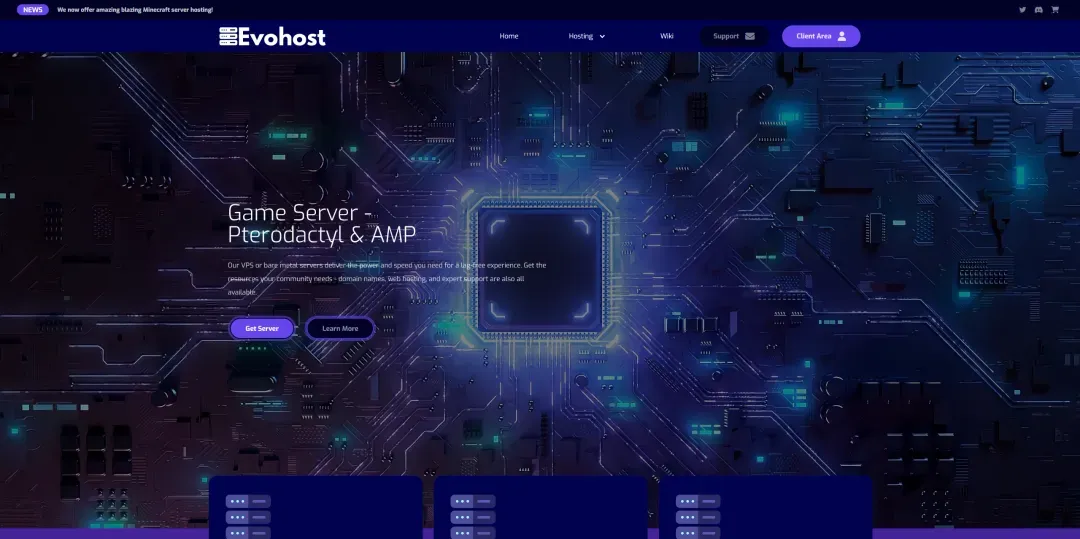Open the shopping cart icon

coord(1055,10)
